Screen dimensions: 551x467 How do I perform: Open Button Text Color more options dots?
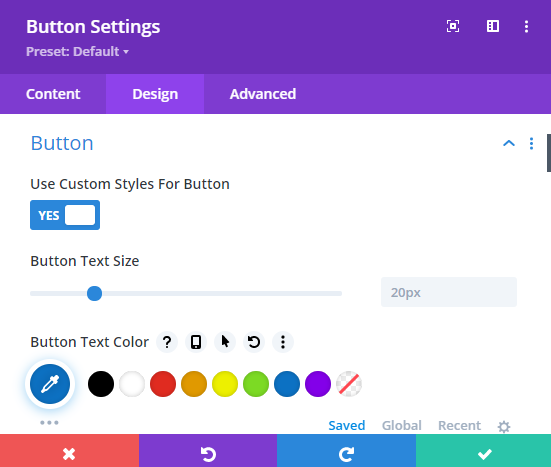(x=283, y=342)
